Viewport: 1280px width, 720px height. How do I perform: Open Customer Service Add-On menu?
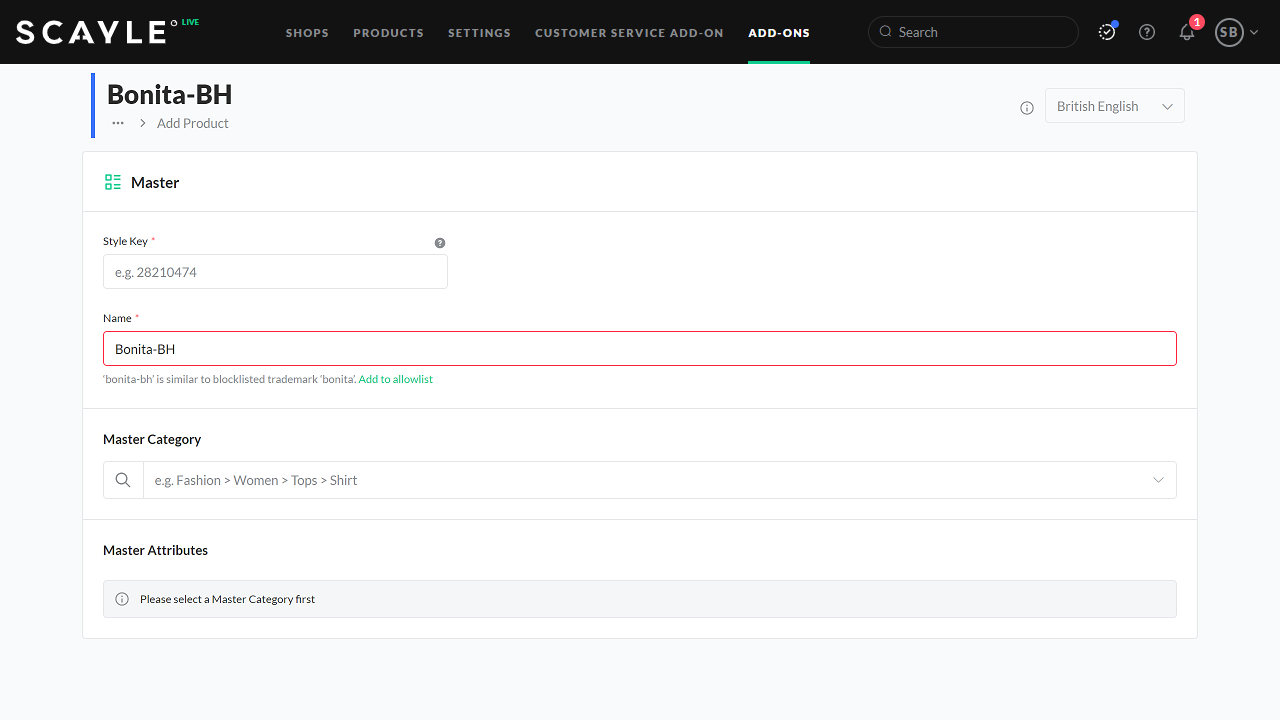click(629, 33)
